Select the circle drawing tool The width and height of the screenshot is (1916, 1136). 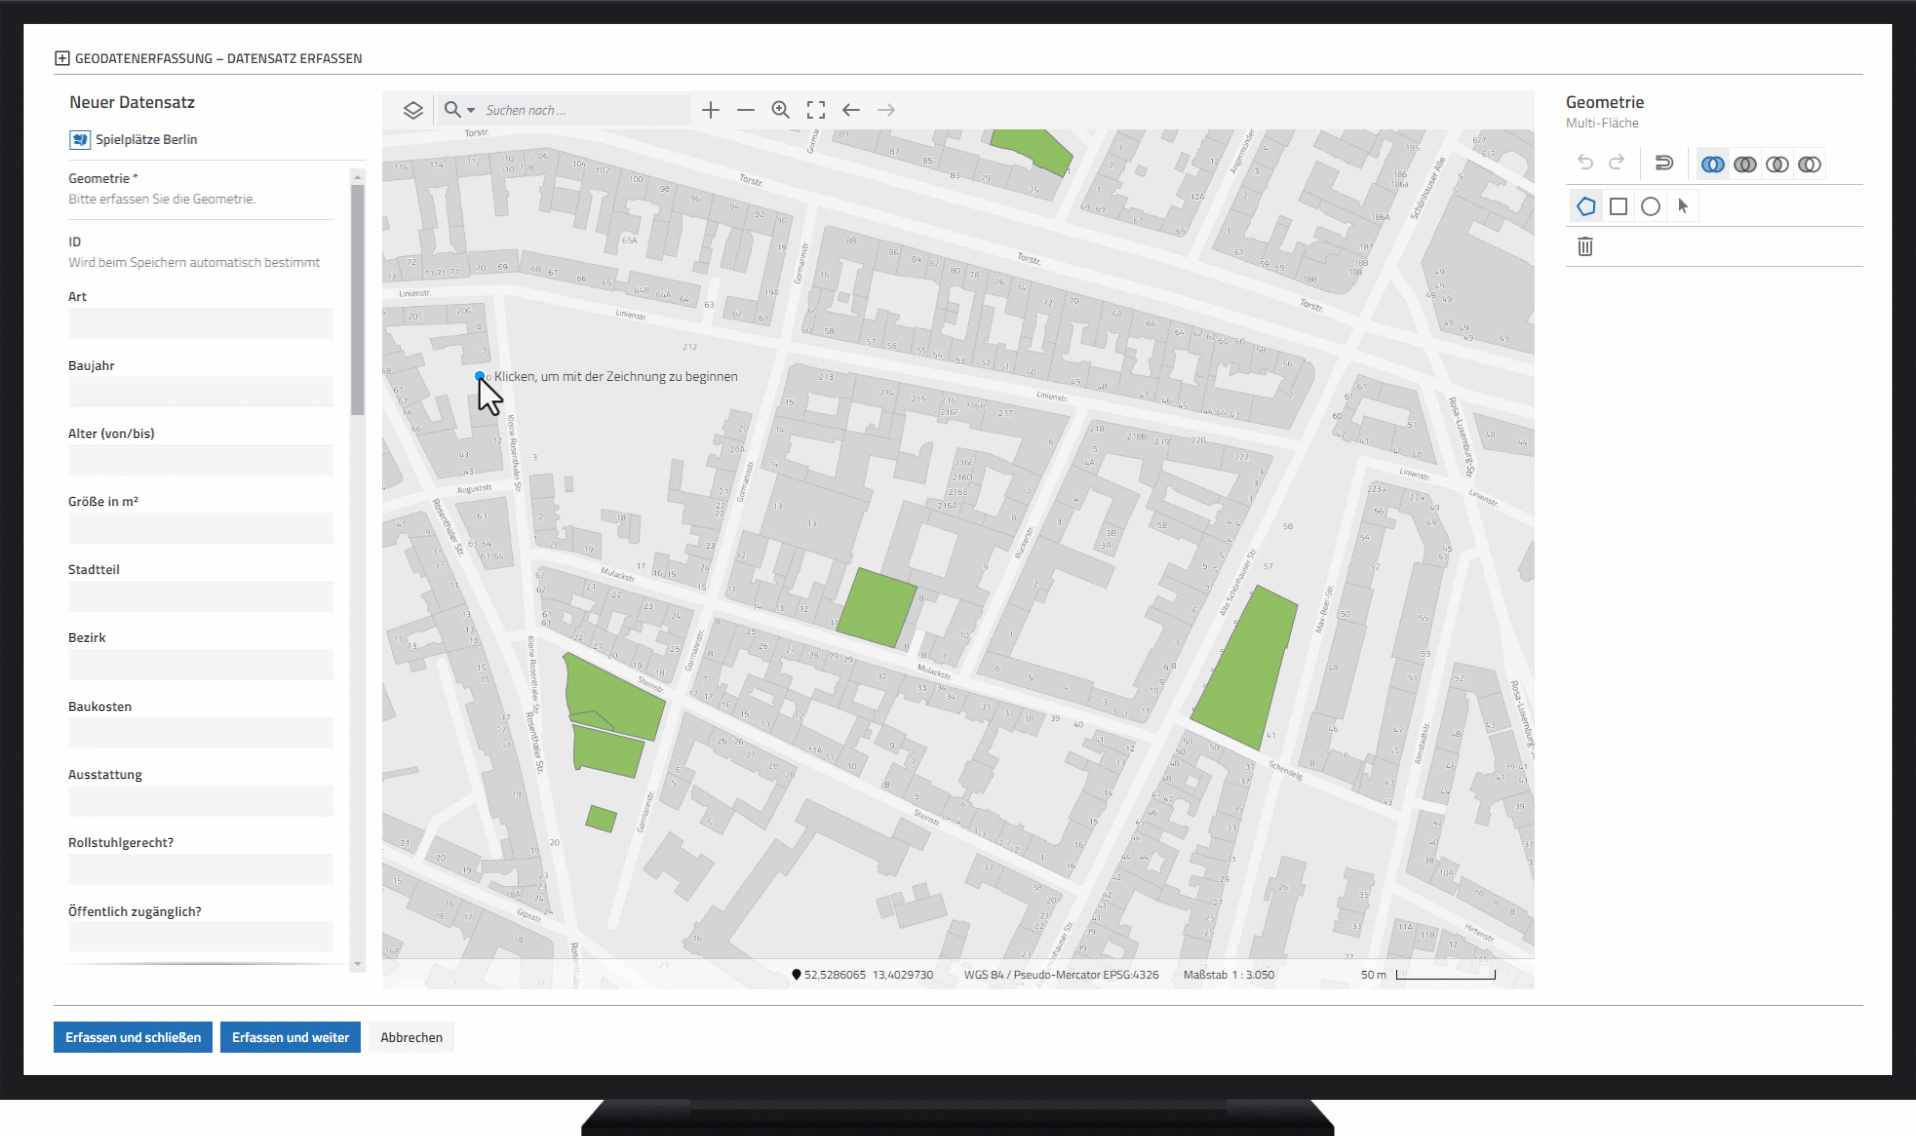[1650, 206]
